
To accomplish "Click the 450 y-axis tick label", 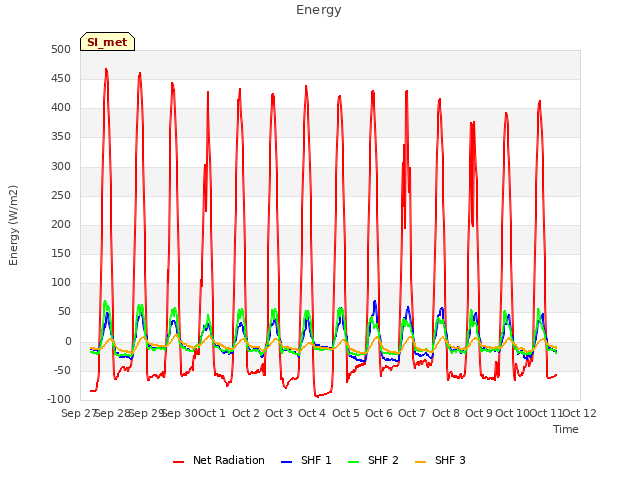I will [x=61, y=79].
